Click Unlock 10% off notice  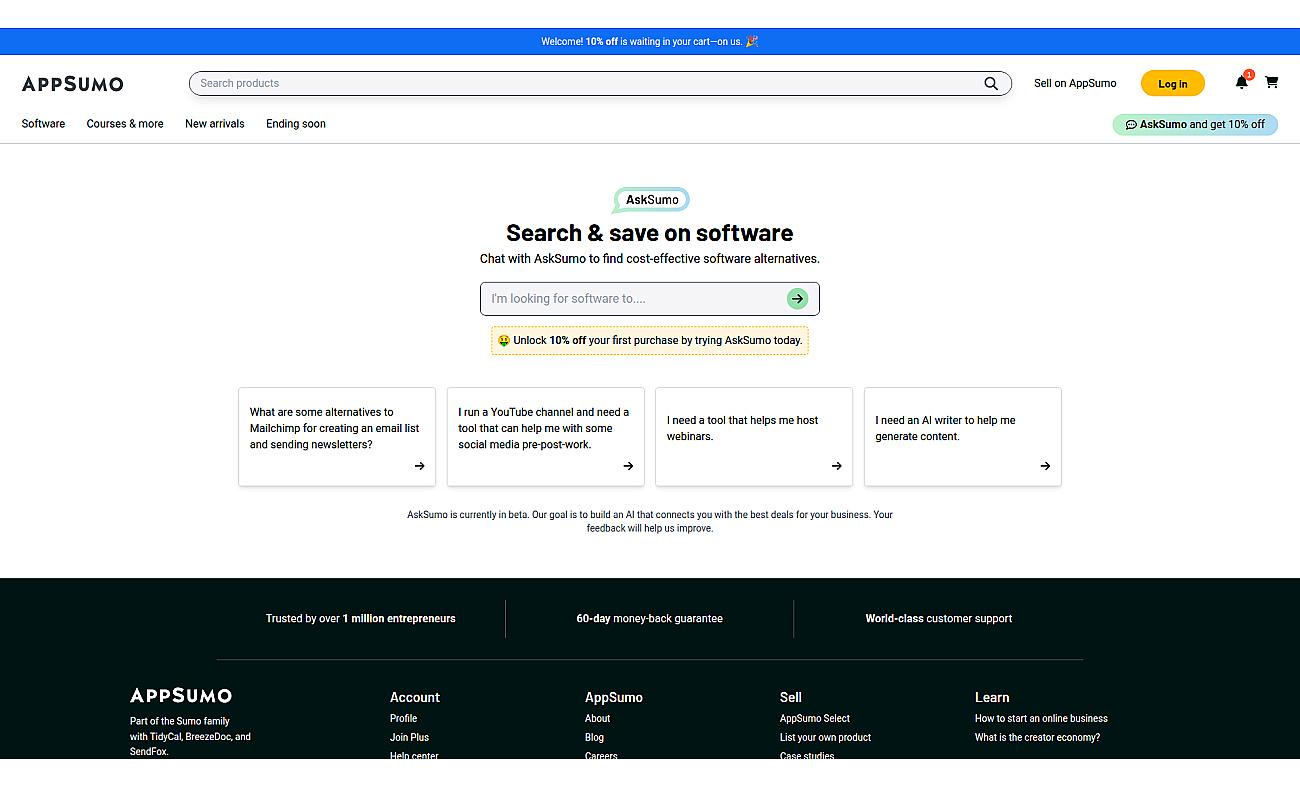[650, 341]
